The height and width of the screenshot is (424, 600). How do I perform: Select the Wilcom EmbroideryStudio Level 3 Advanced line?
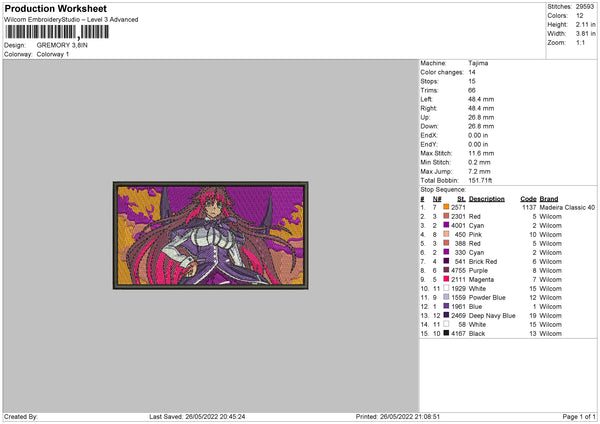(71, 20)
